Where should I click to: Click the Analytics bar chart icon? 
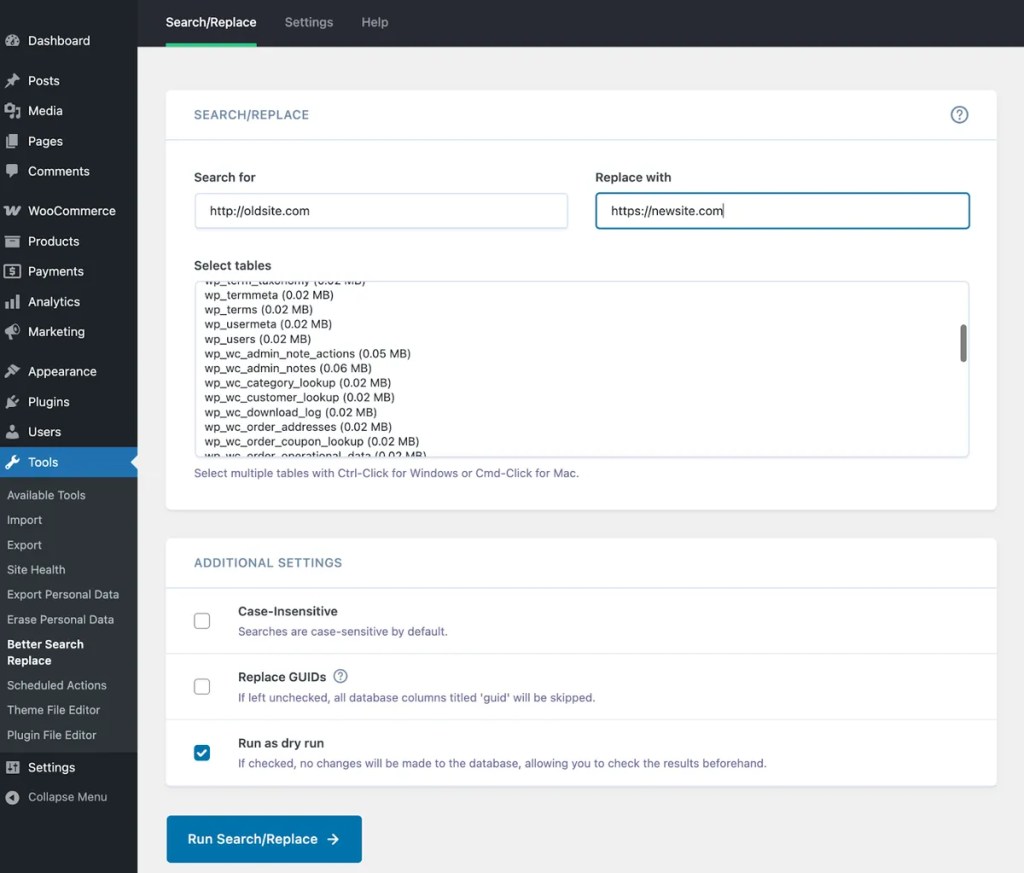[12, 302]
